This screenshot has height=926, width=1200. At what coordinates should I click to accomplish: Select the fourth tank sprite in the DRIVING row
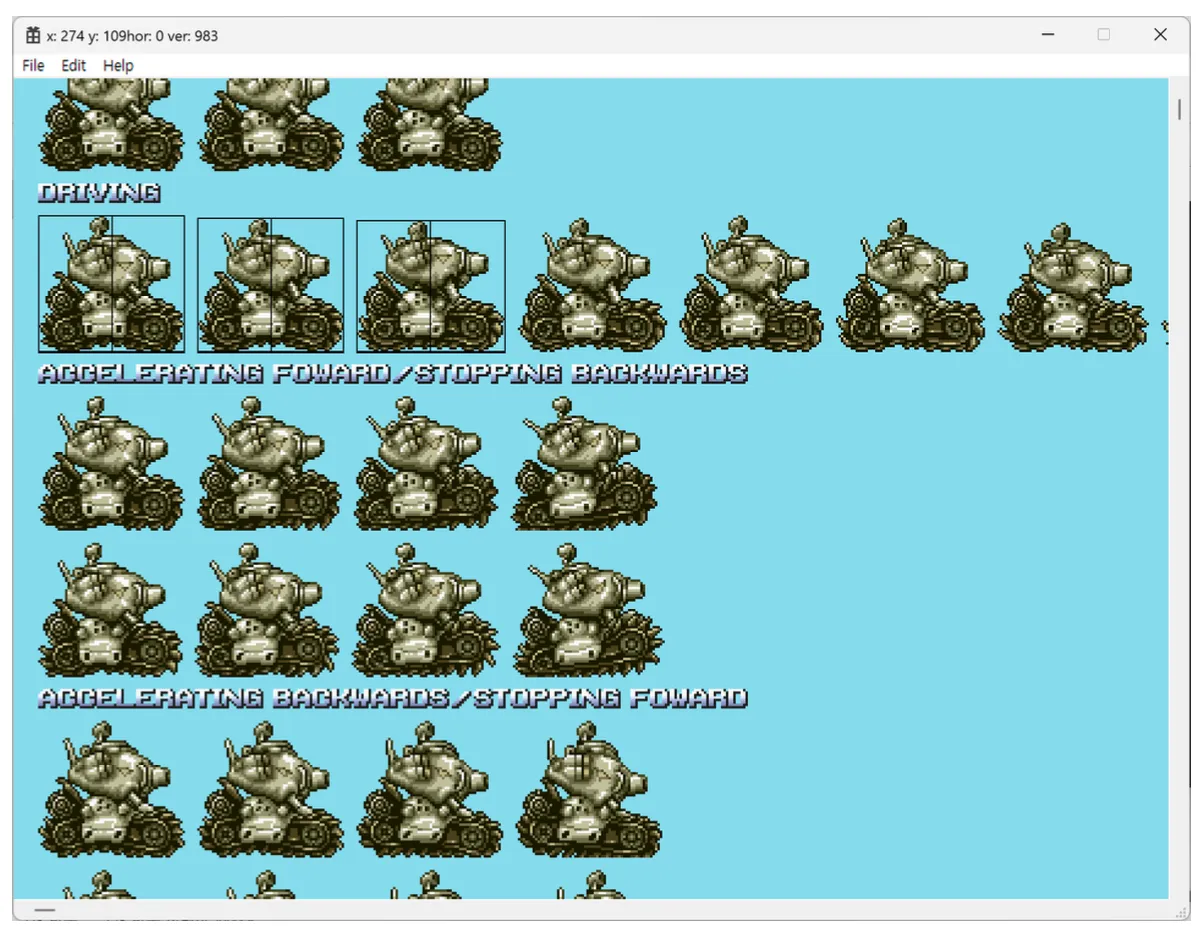point(593,285)
